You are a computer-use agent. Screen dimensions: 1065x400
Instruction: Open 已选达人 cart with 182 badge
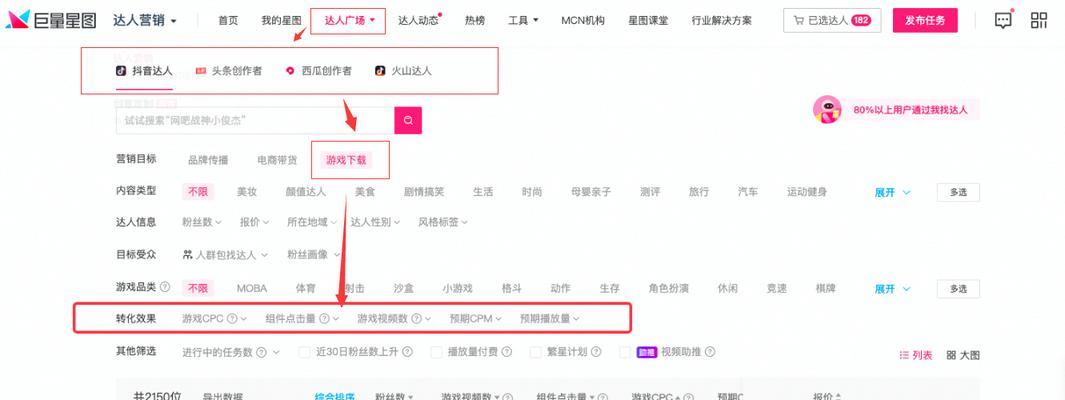pyautogui.click(x=832, y=20)
